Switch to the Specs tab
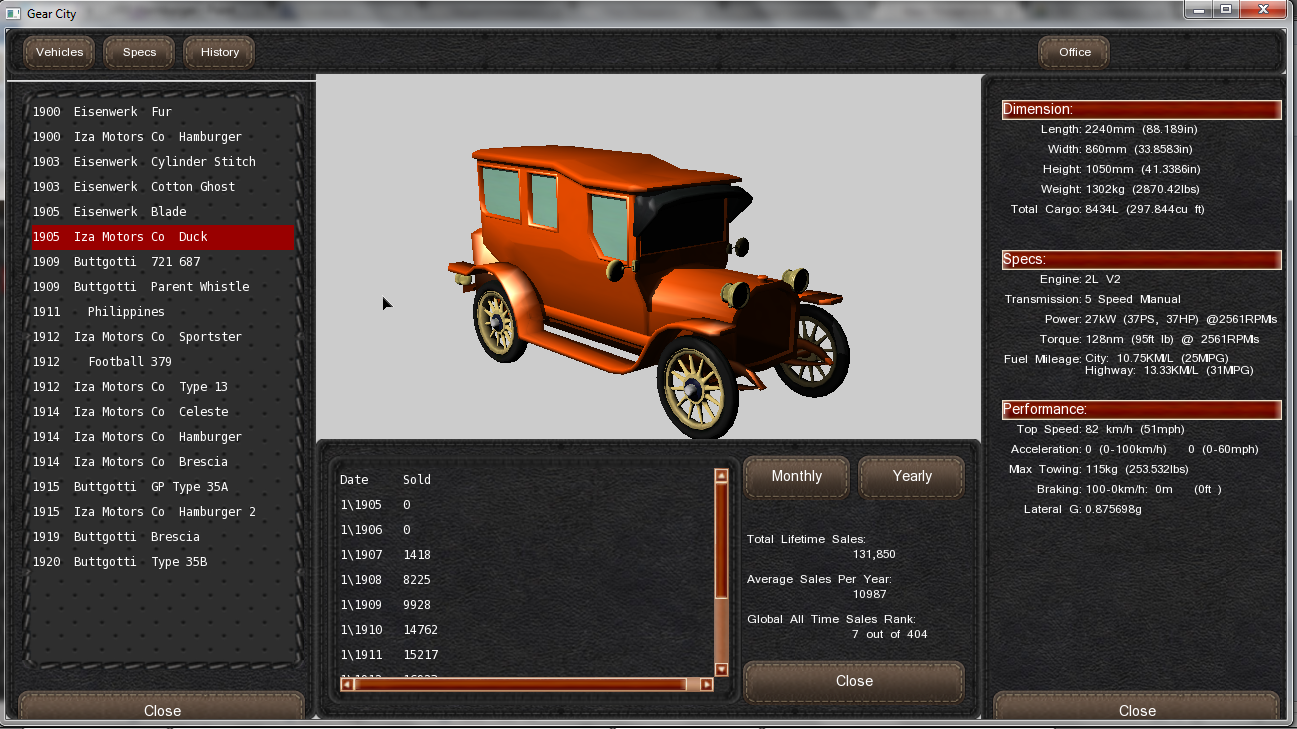1297x729 pixels. coord(139,52)
